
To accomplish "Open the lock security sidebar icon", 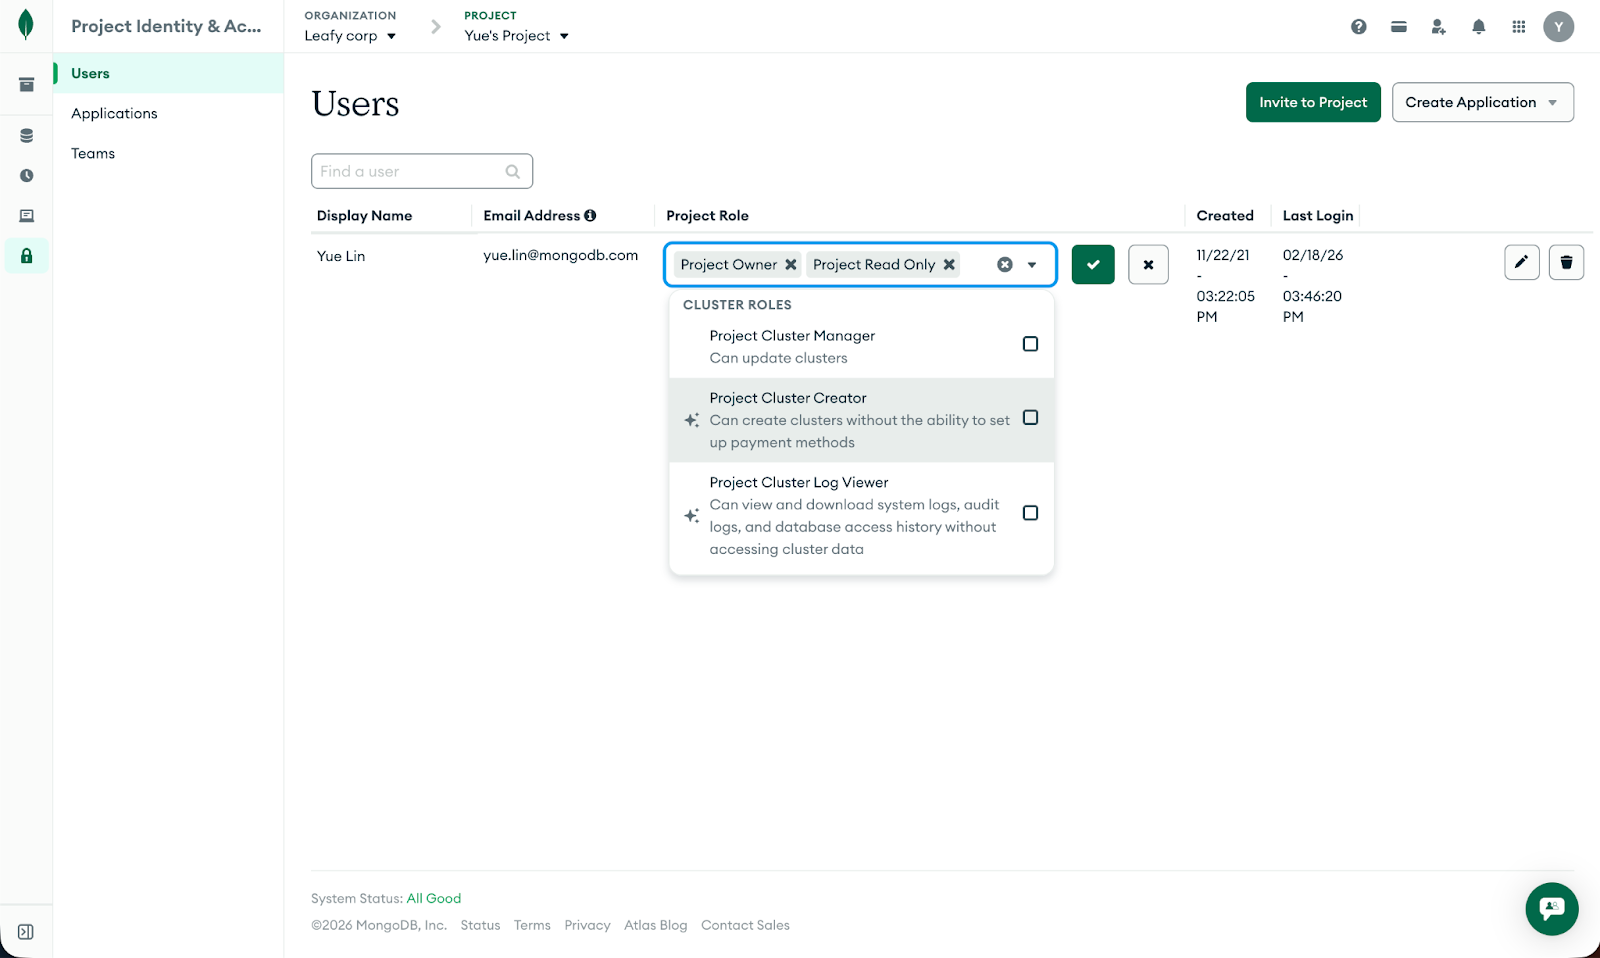I will coord(26,256).
